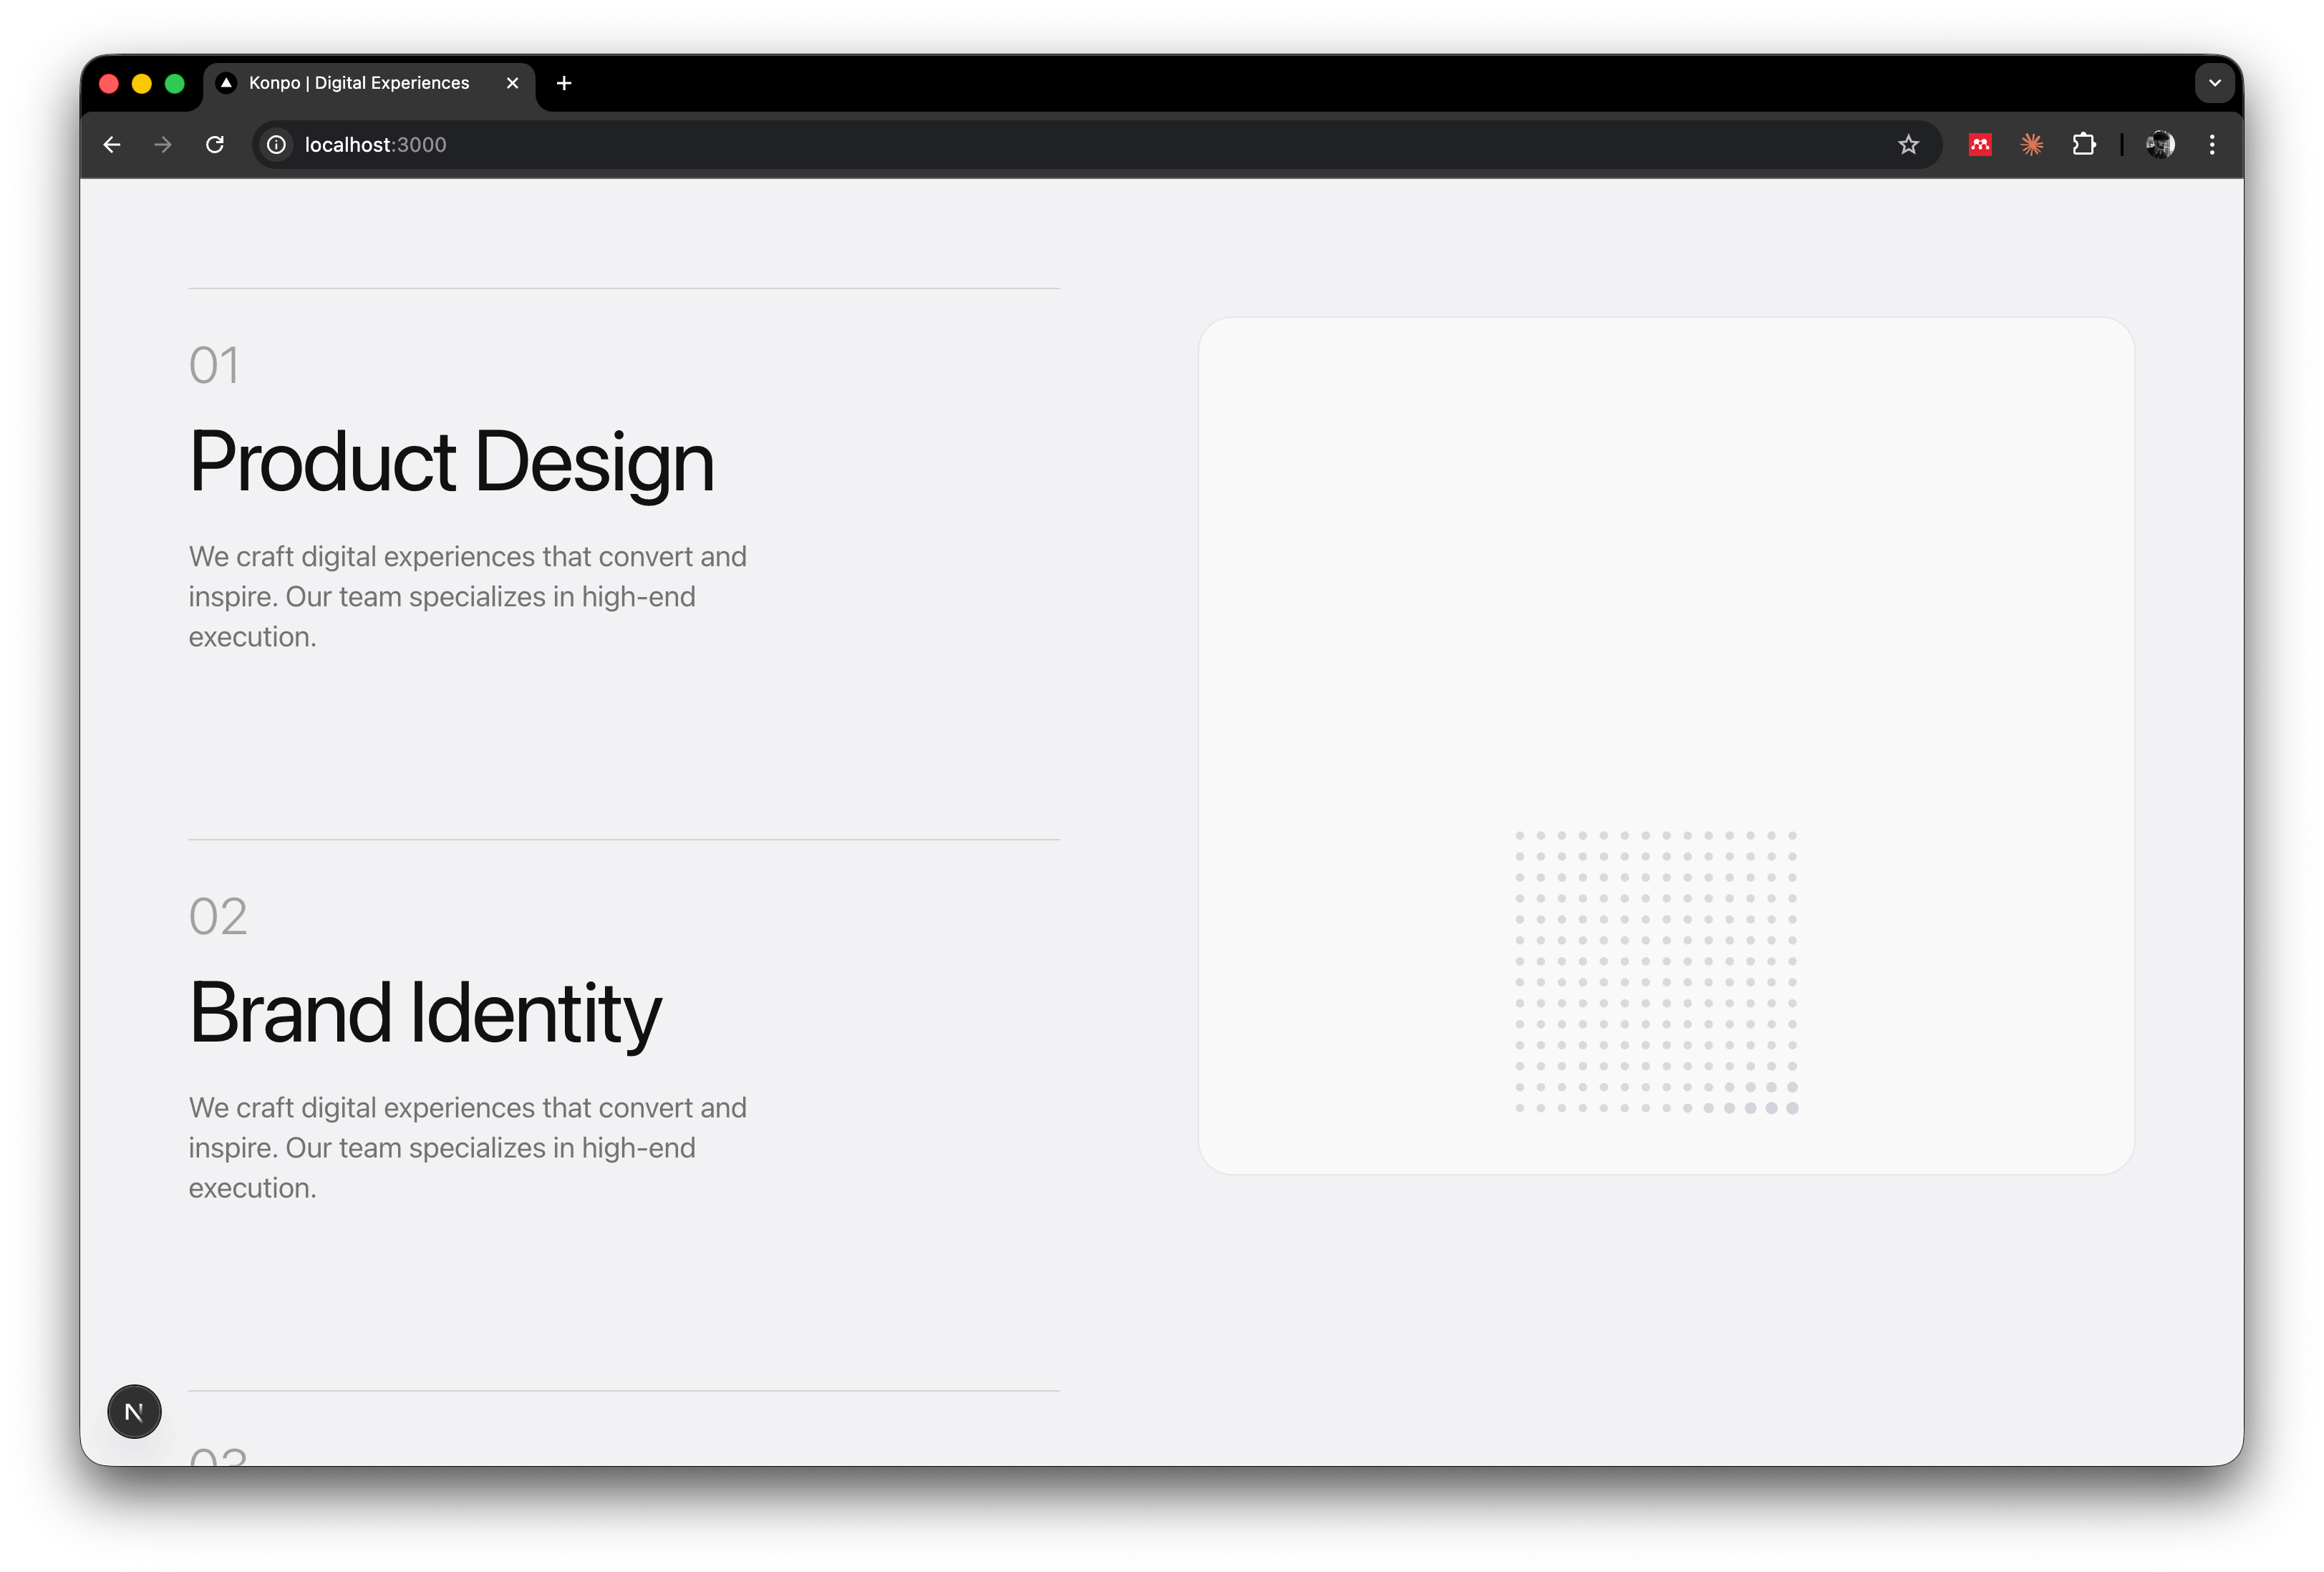Open the Chrome three-dot menu
Screen dimensions: 2324x1572
[x=2212, y=145]
